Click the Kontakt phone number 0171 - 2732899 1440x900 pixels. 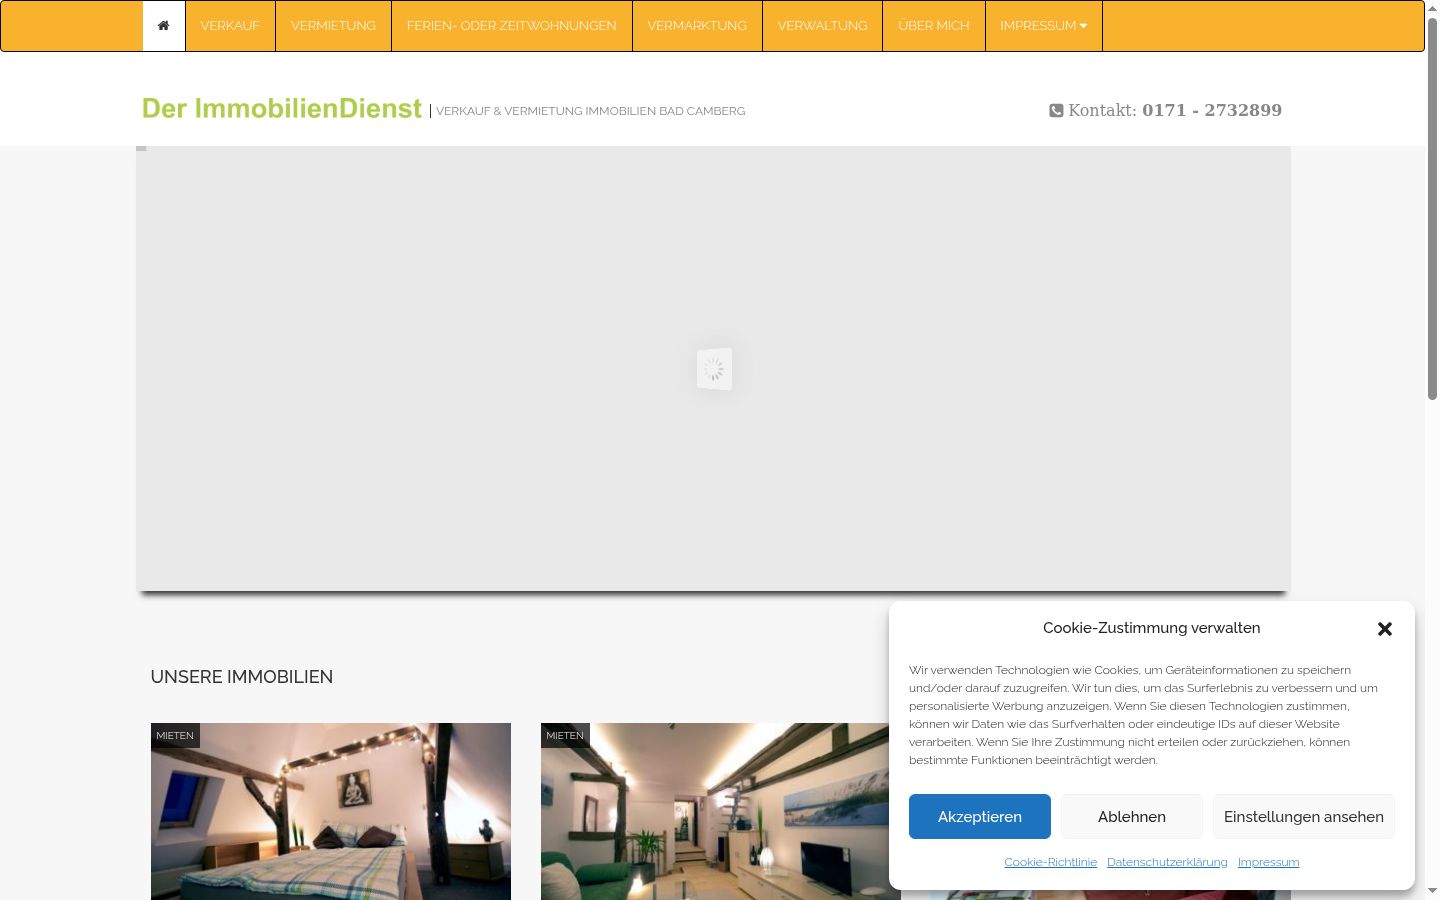(1212, 110)
